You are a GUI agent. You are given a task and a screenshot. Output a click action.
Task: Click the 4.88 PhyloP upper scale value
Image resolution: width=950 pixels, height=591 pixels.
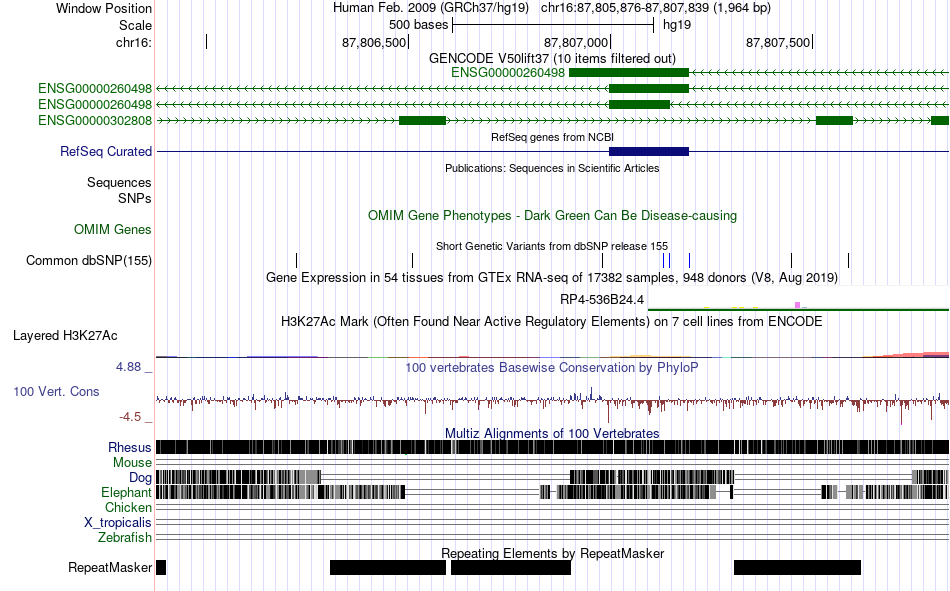tap(128, 367)
